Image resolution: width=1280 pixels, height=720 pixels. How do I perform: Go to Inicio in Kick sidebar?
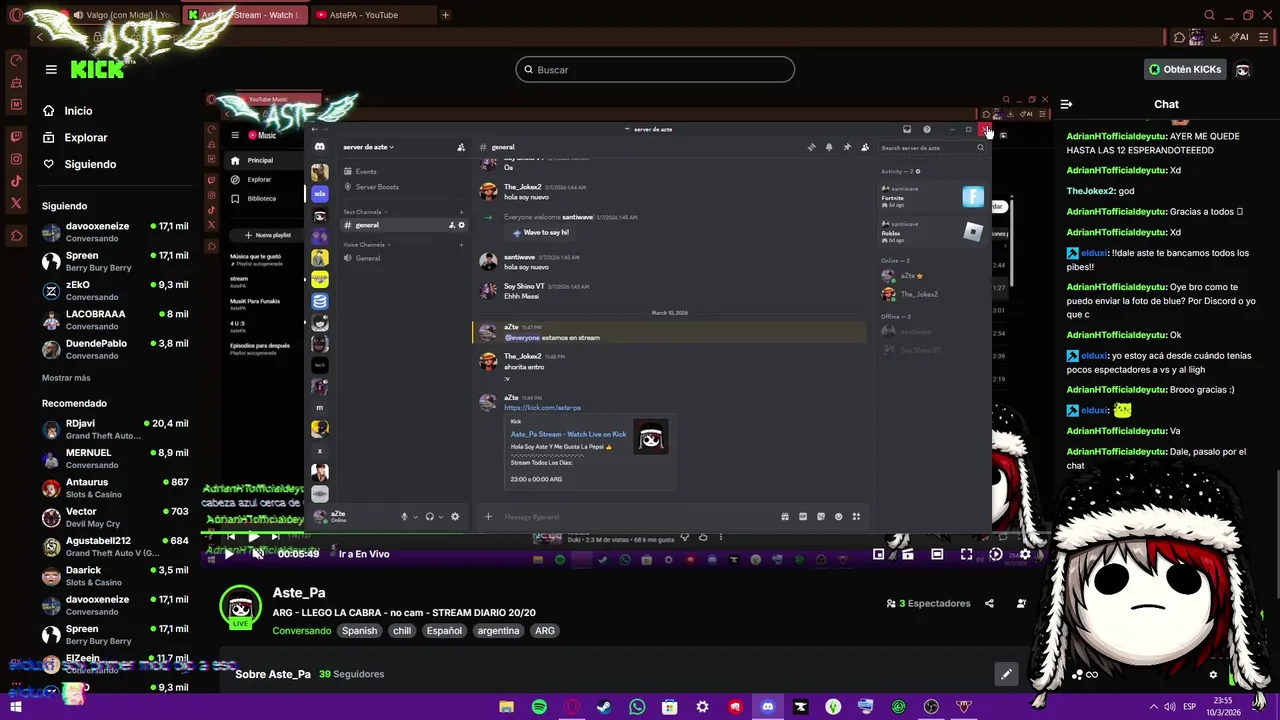click(x=78, y=111)
